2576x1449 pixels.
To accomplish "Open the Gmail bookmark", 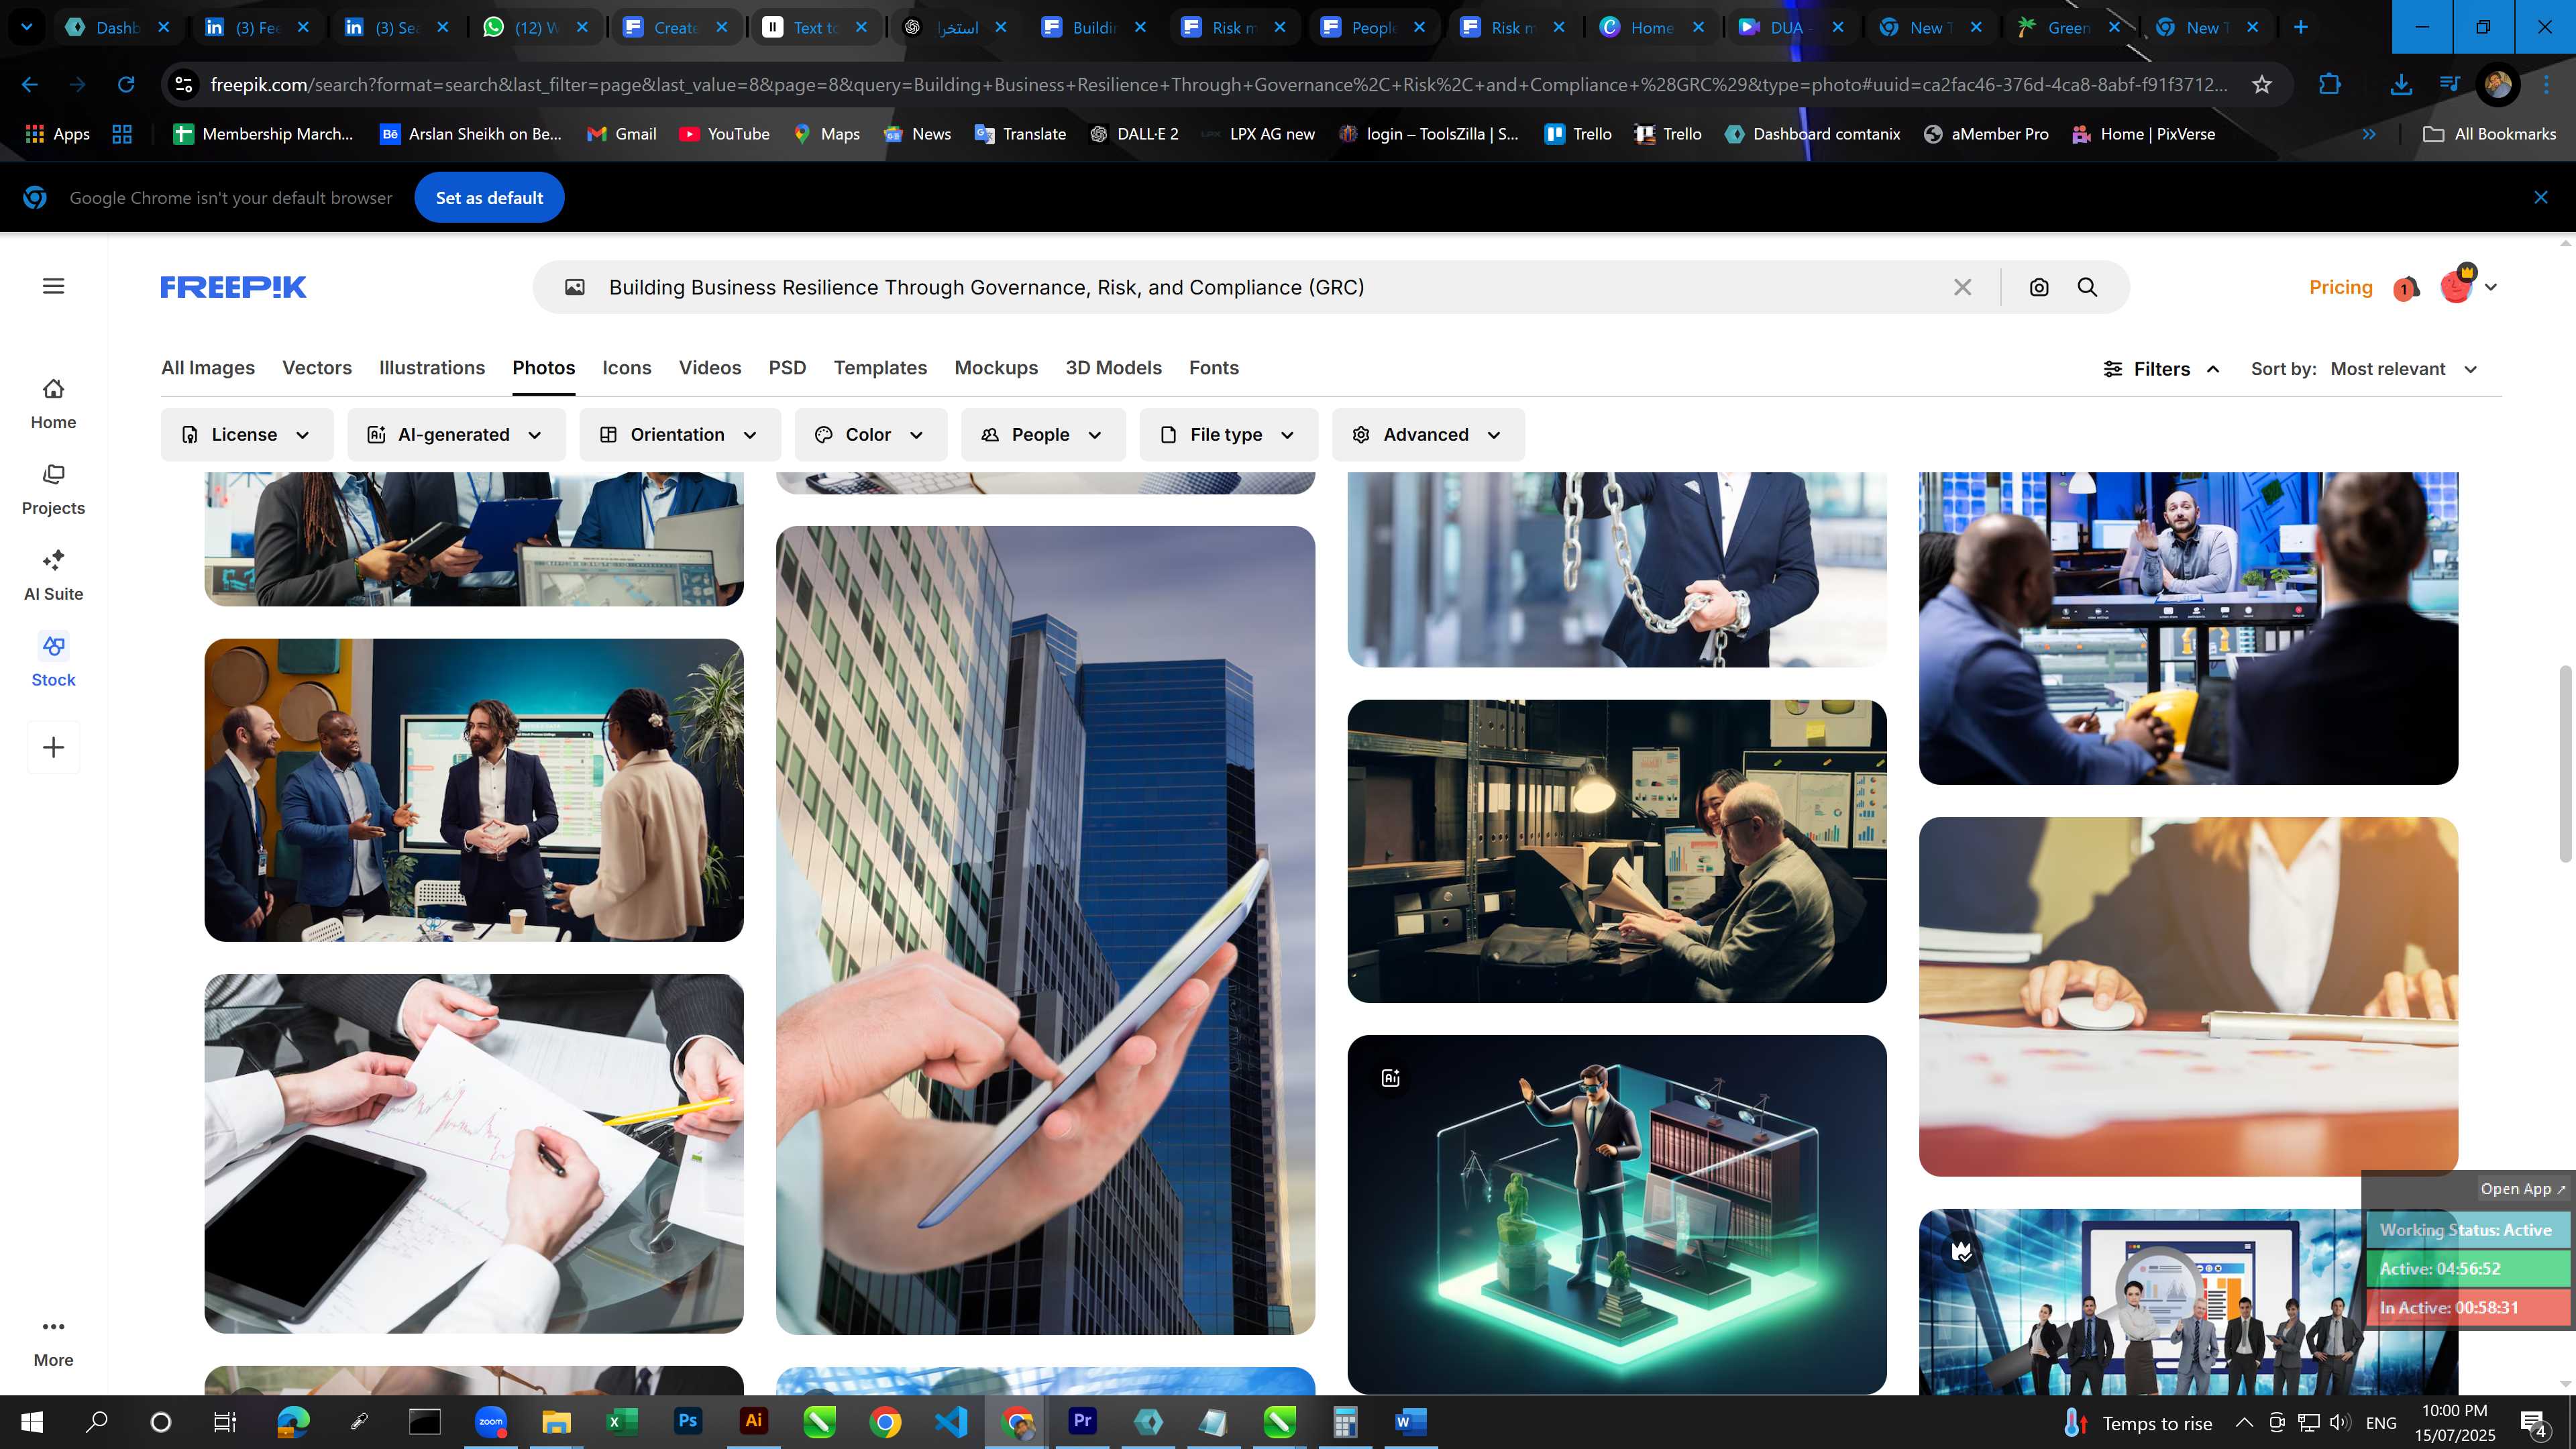I will point(621,134).
